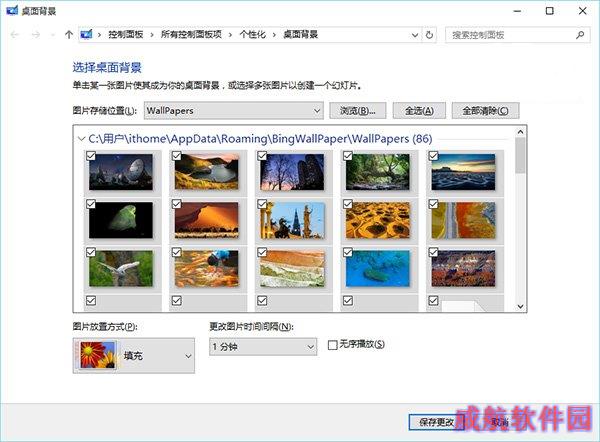
Task: Uncheck the satellite dish wallpaper checkbox
Action: [91, 156]
